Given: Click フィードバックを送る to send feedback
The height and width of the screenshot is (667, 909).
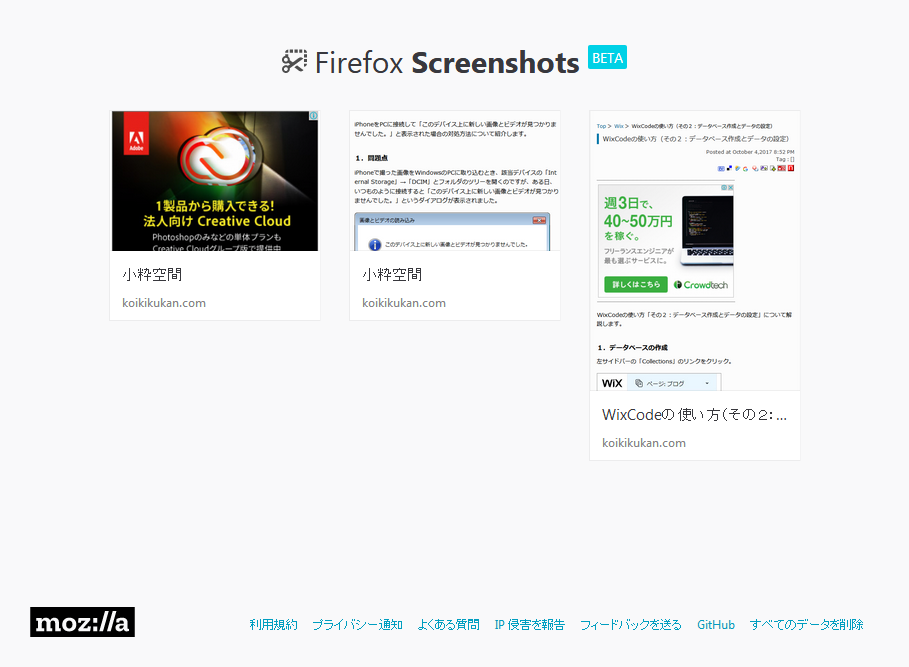Looking at the screenshot, I should tap(631, 625).
